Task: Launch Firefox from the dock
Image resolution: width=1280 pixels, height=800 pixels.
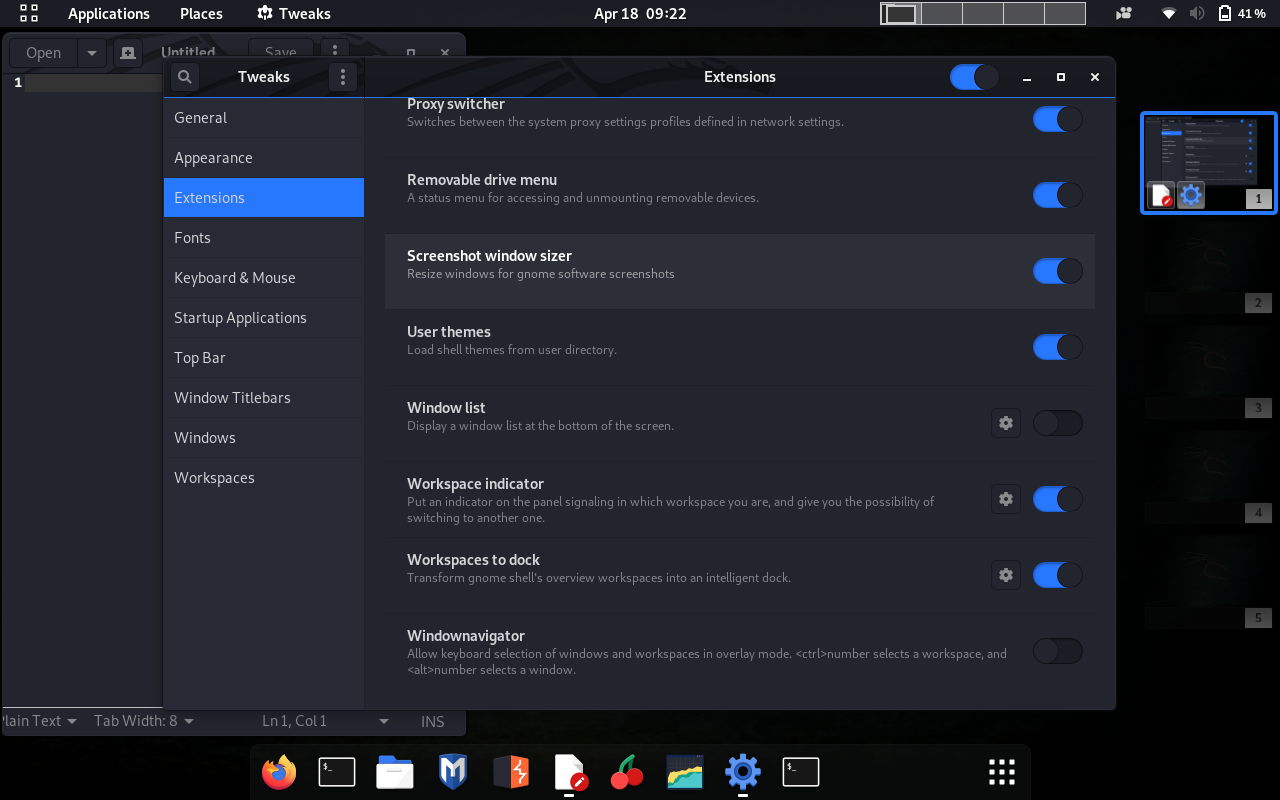Action: pyautogui.click(x=279, y=772)
